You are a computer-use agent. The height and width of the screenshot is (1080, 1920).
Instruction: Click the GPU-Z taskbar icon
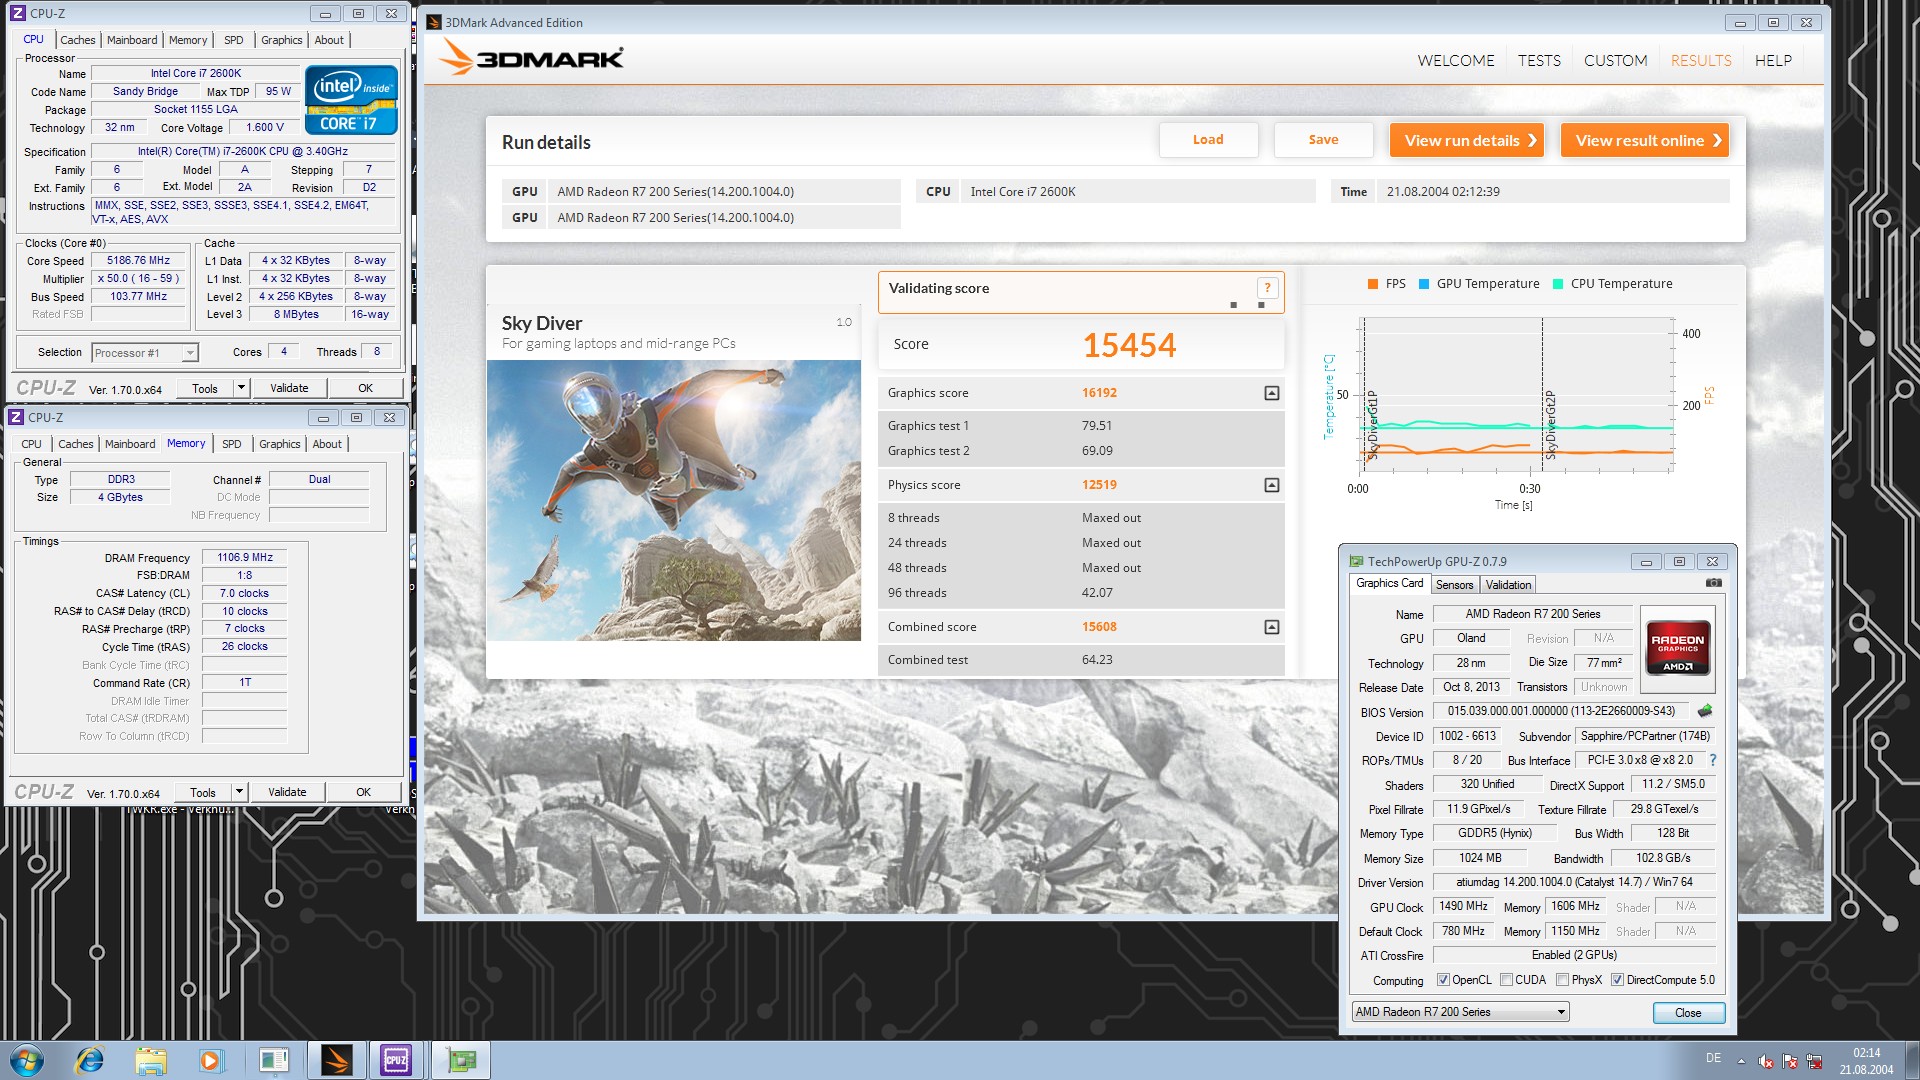click(x=461, y=1060)
